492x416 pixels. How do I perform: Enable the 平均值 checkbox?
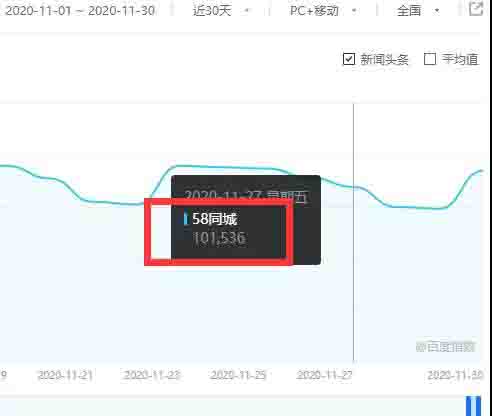[430, 59]
